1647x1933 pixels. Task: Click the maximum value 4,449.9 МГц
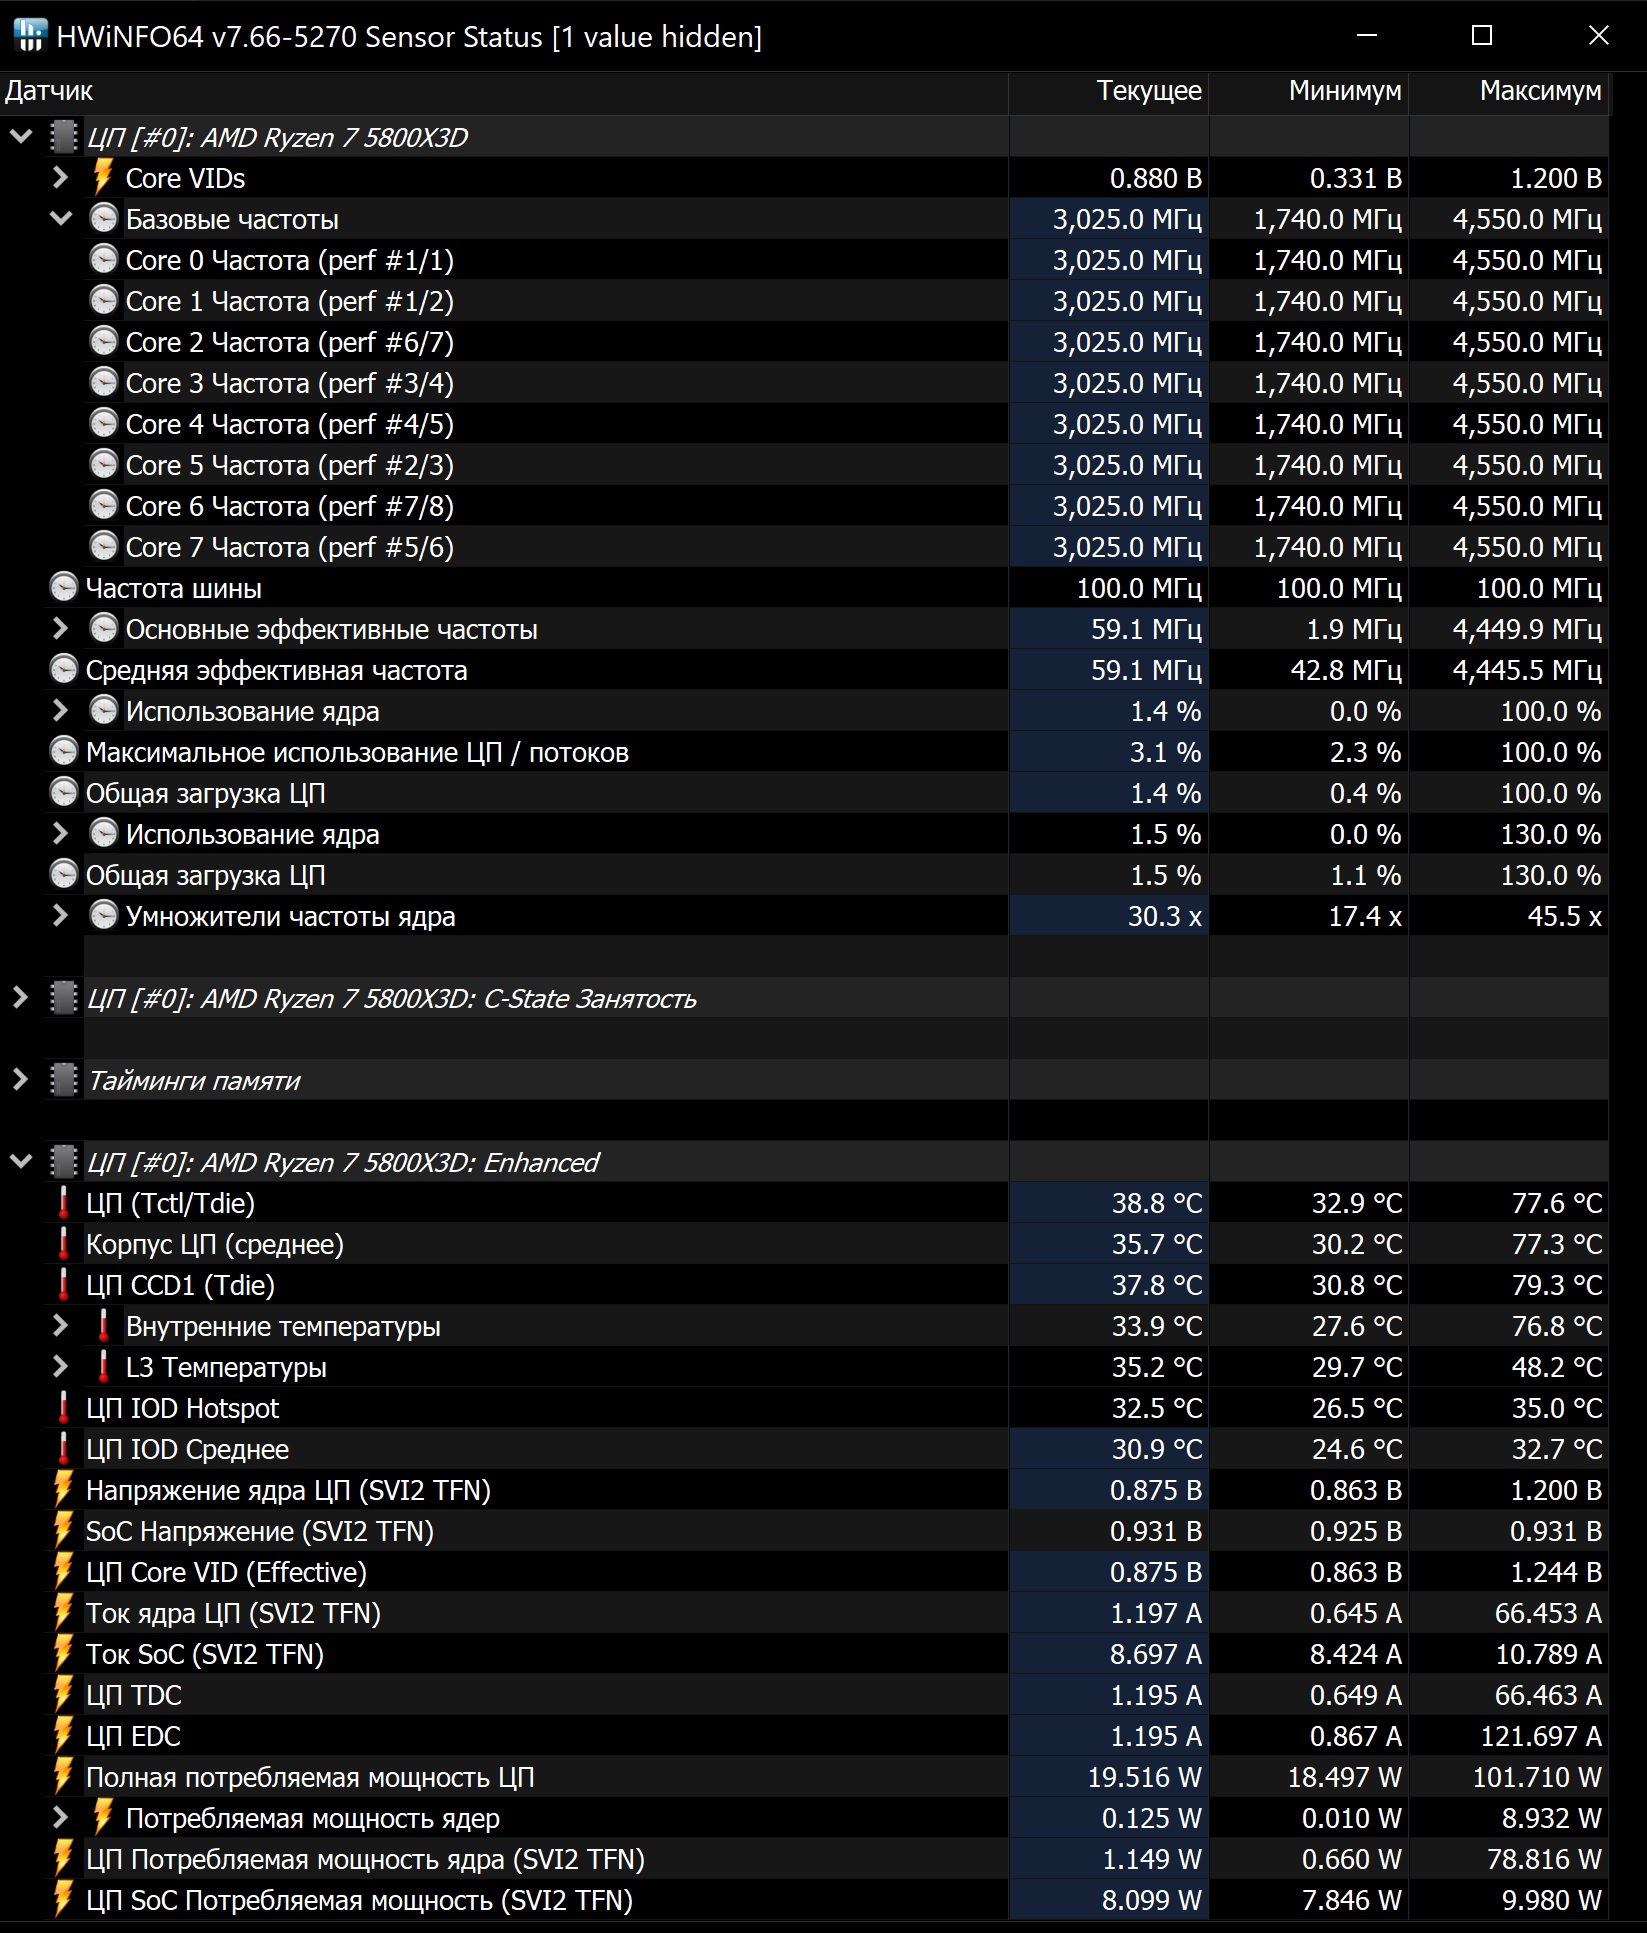point(1527,629)
